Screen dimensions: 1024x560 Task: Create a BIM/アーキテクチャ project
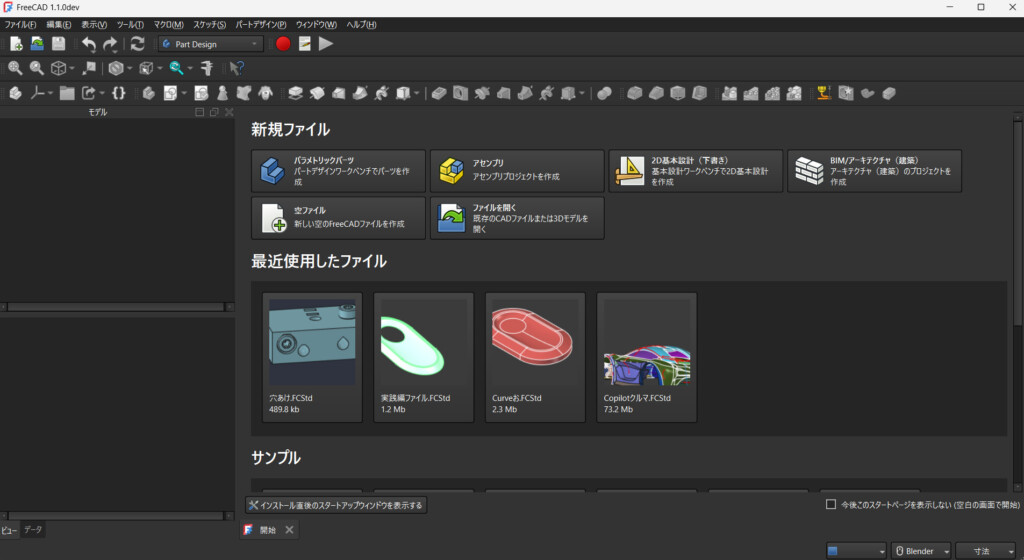pyautogui.click(x=874, y=171)
